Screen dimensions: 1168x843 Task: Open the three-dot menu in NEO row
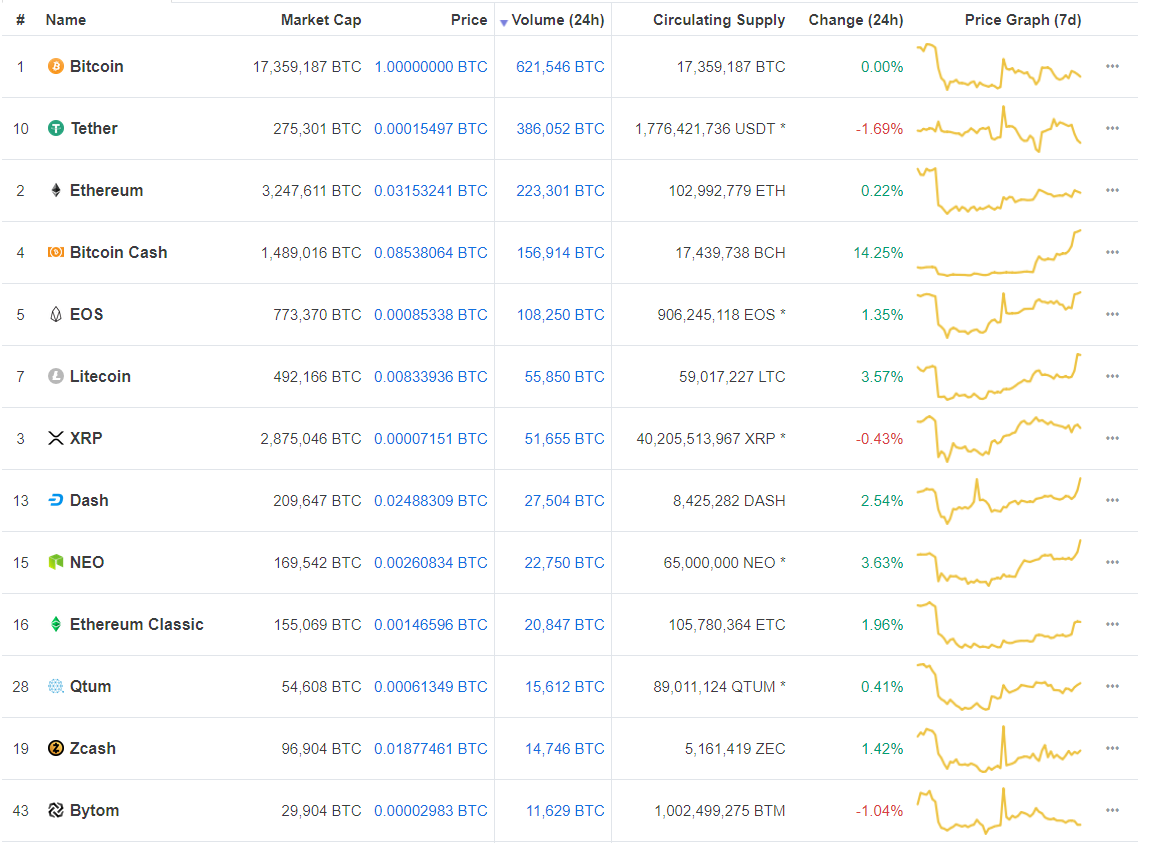[1112, 562]
